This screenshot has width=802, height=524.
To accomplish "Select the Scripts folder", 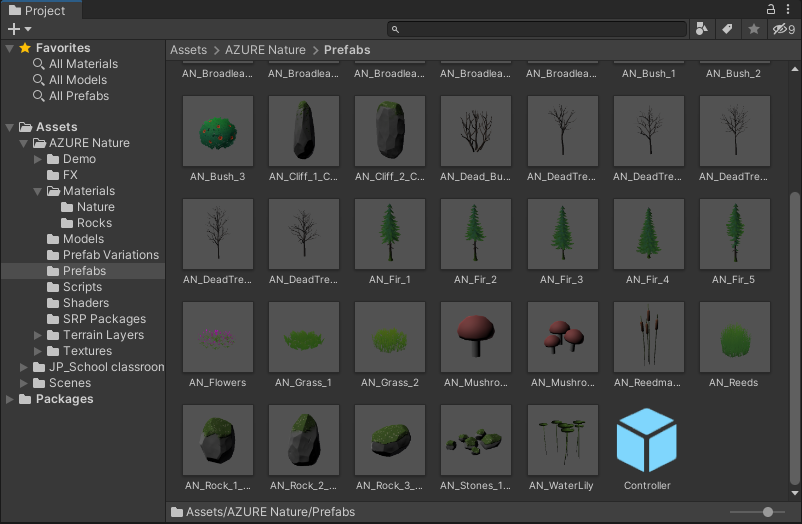I will point(74,287).
